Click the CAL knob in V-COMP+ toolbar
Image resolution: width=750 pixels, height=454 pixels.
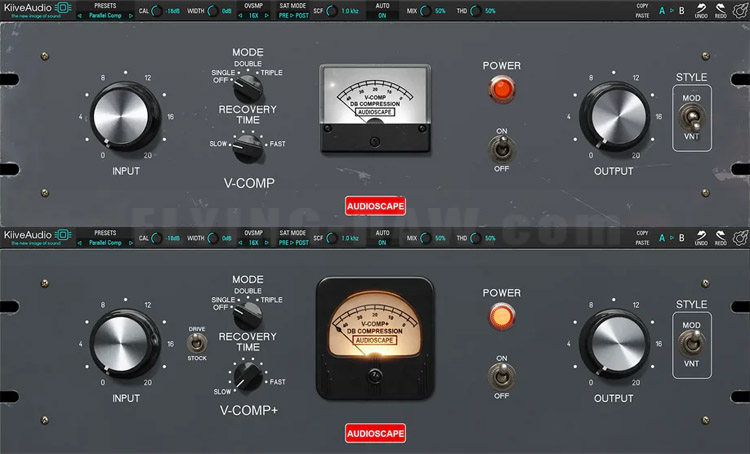point(157,238)
